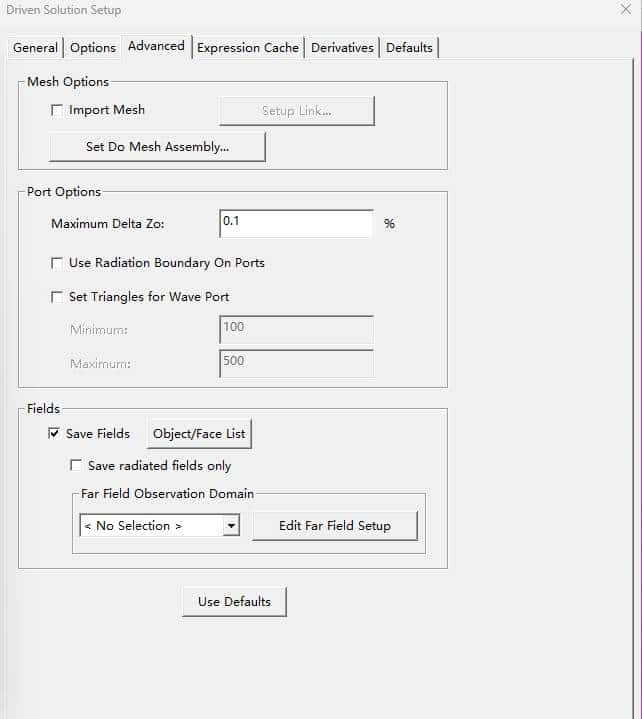The image size is (642, 719).
Task: Switch to the Derivatives tab
Action: pyautogui.click(x=342, y=48)
